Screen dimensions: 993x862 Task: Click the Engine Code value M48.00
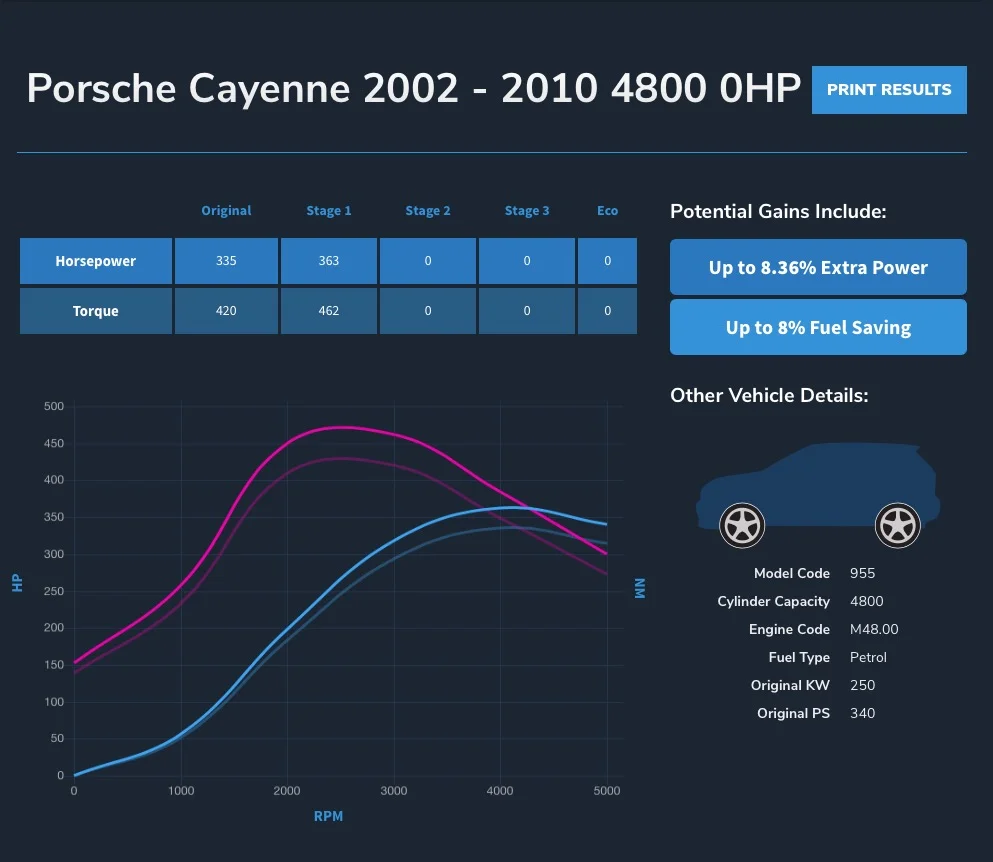coord(874,629)
